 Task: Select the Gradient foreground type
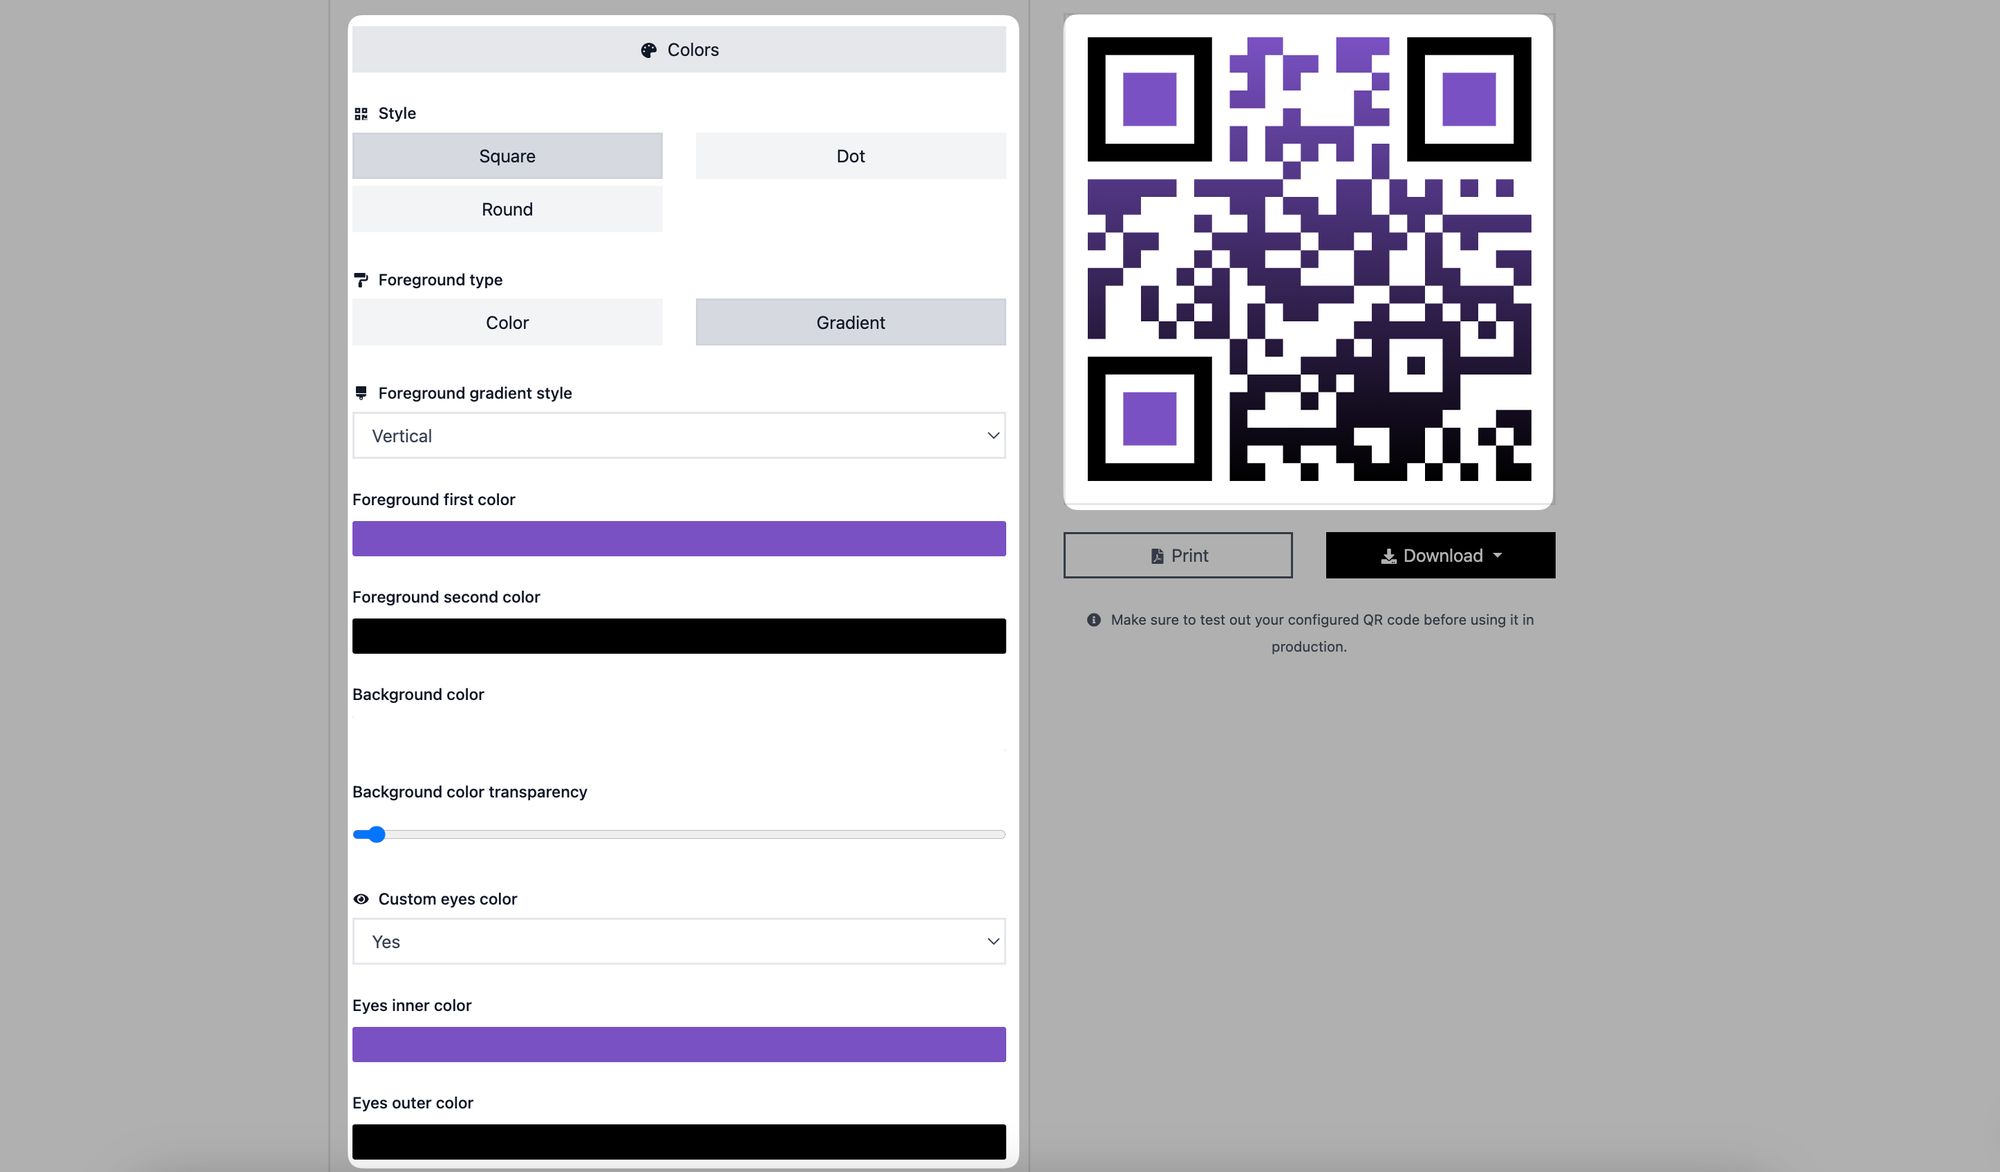pos(851,322)
